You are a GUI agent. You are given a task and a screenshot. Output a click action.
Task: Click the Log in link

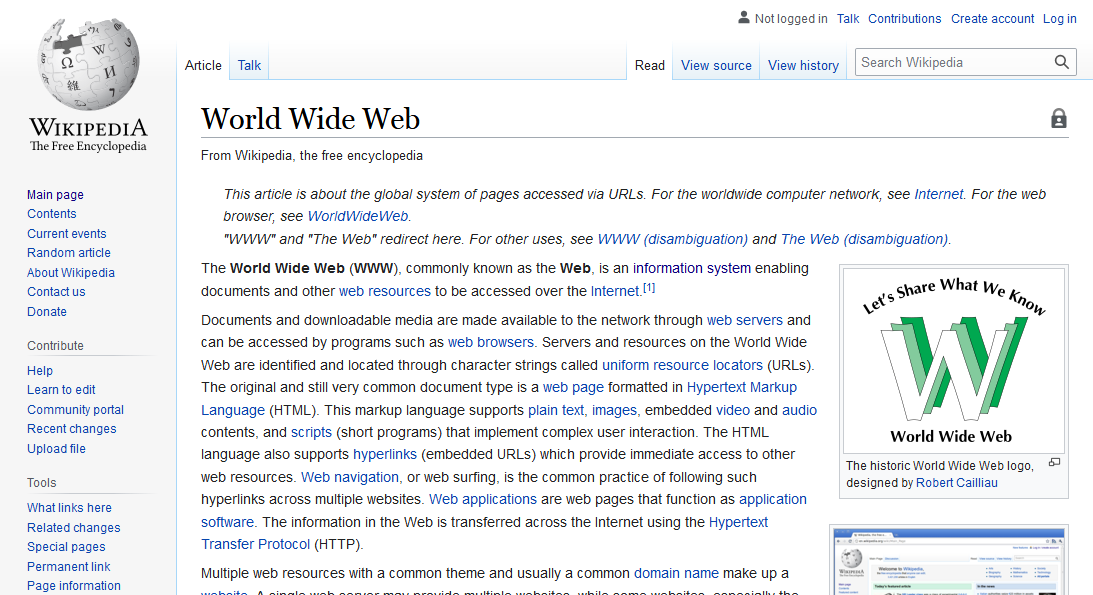1060,19
